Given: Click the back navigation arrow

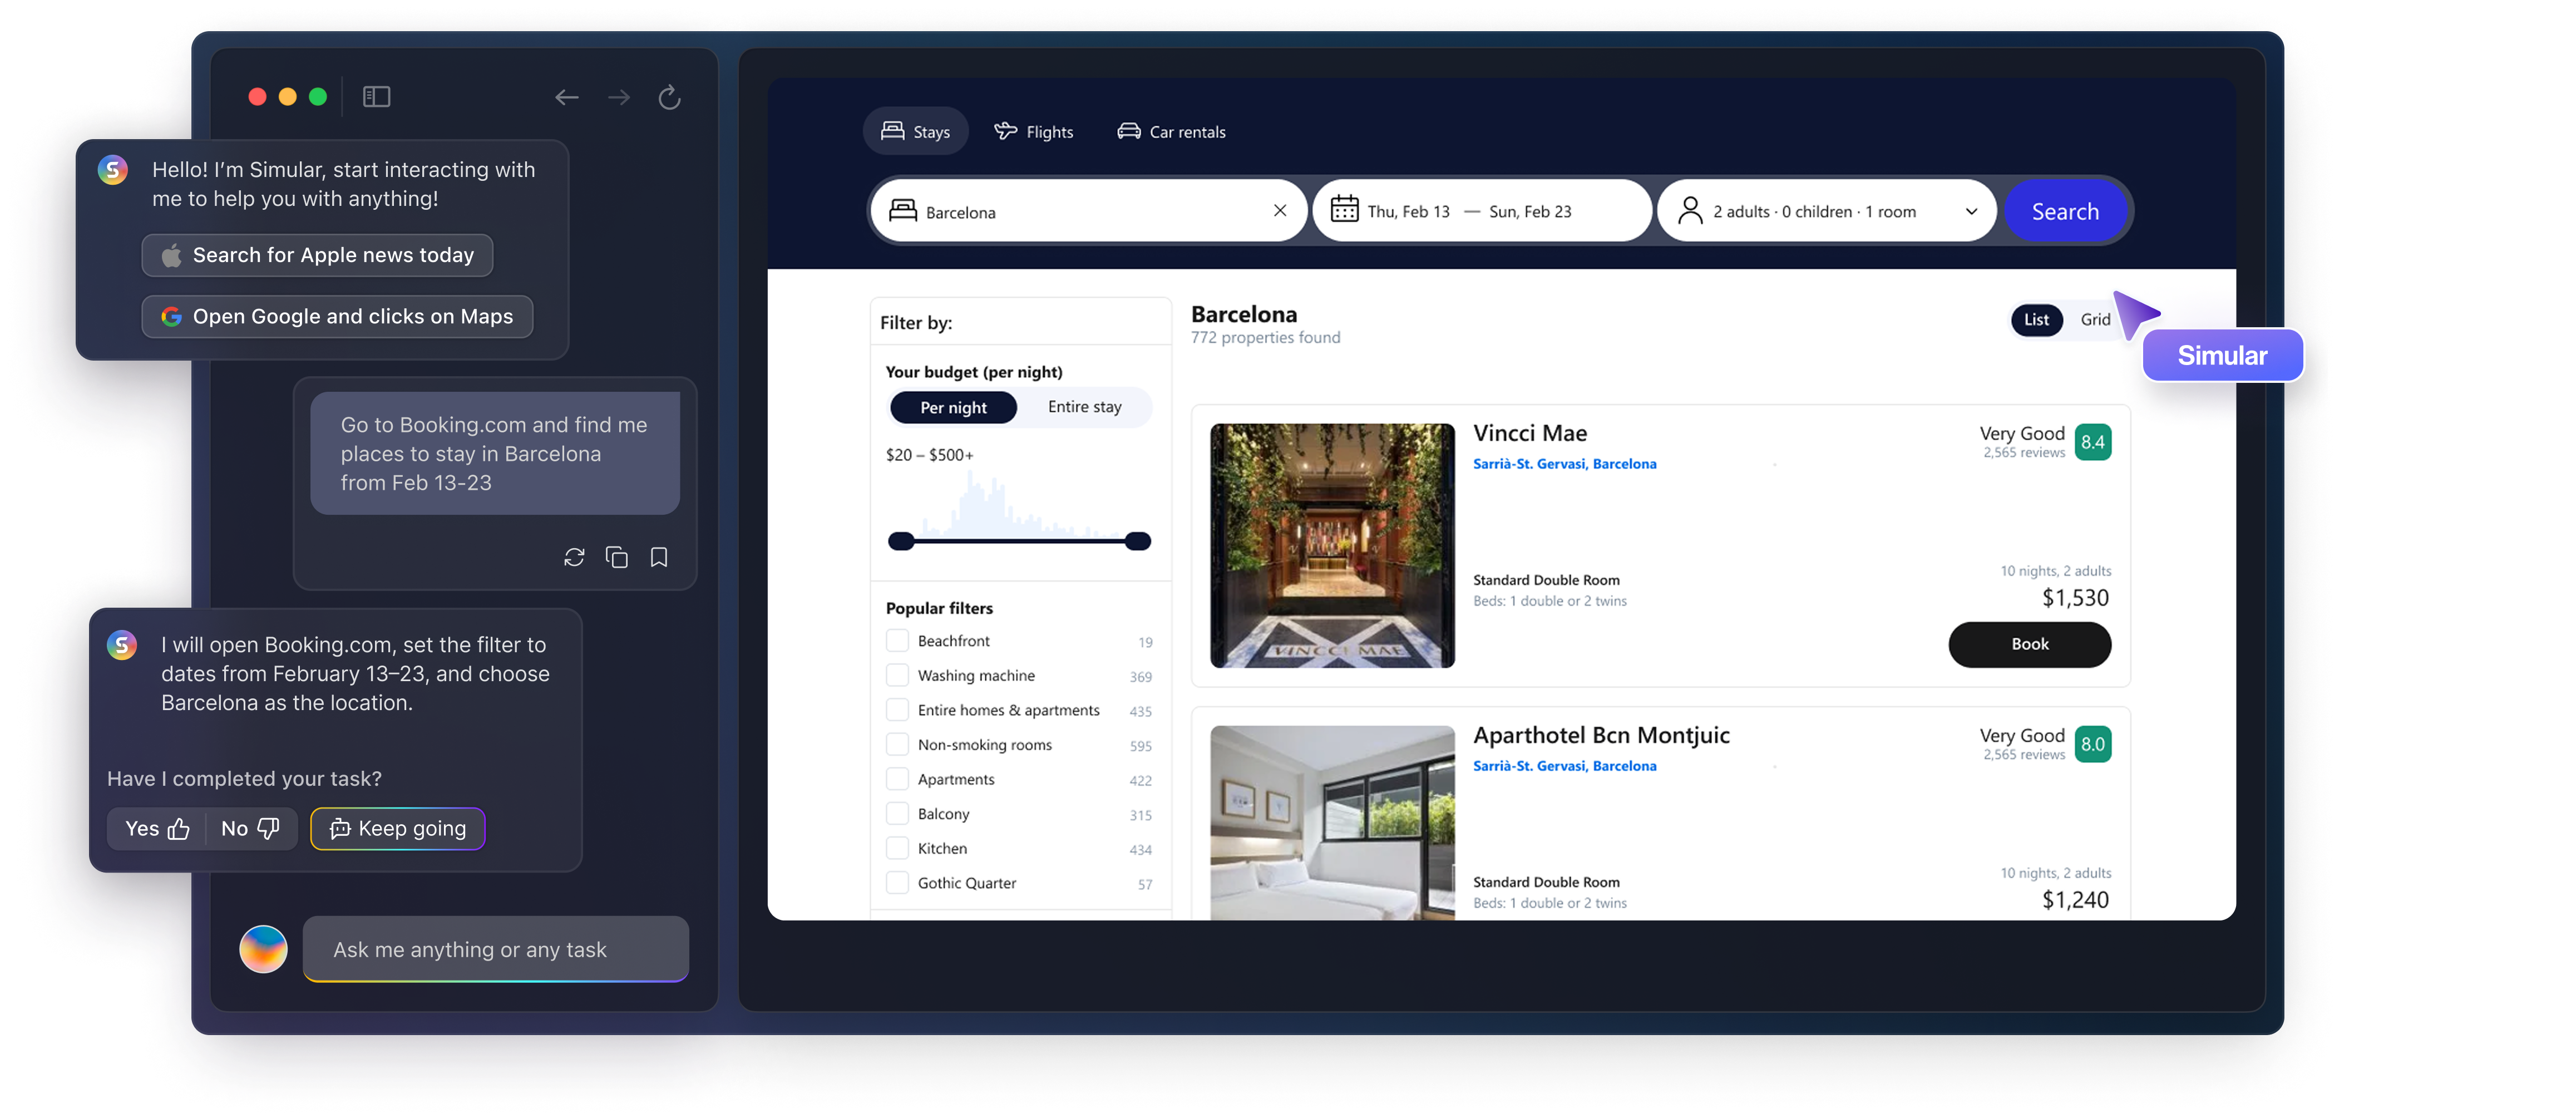Looking at the screenshot, I should 567,97.
